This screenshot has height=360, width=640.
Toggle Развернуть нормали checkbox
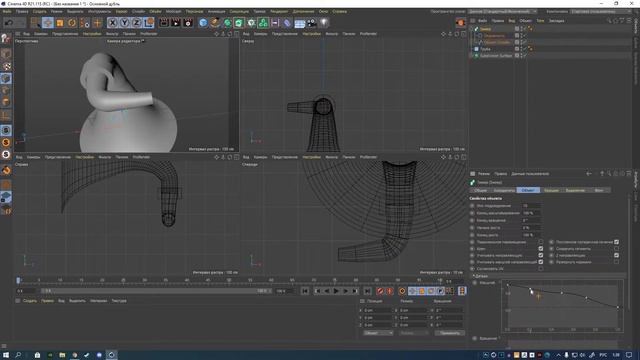(x=616, y=262)
